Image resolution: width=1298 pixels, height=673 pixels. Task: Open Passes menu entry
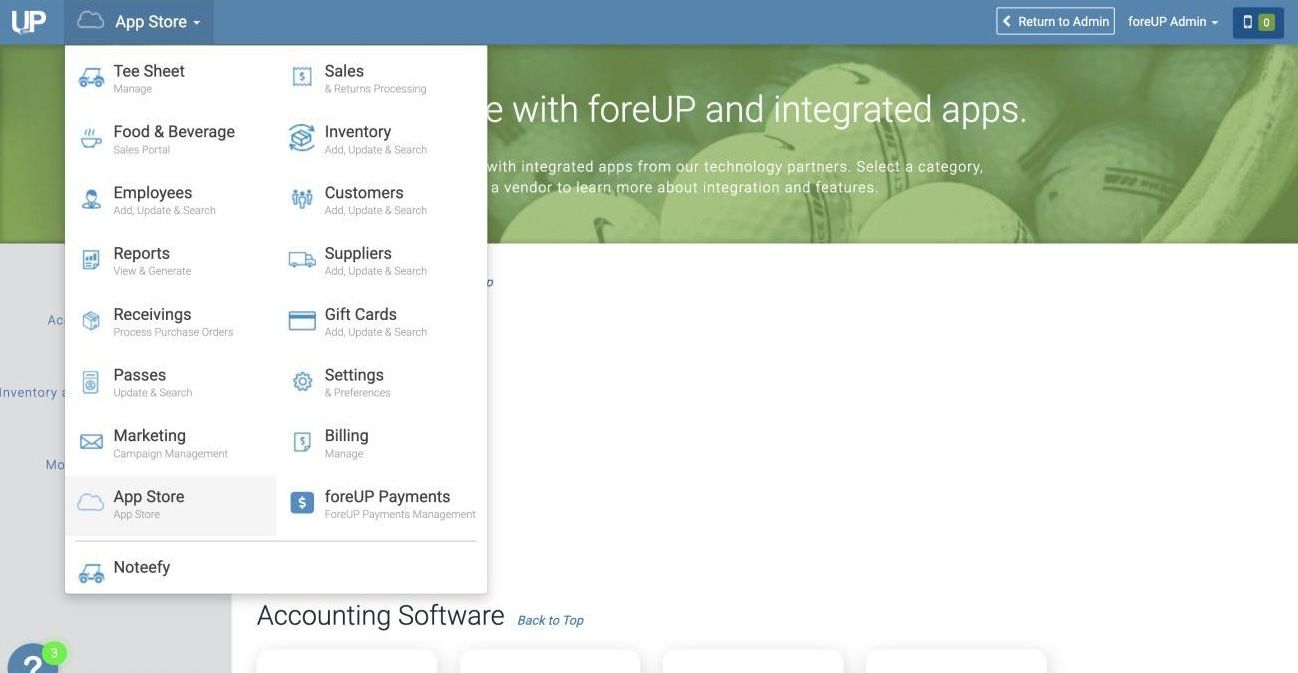click(170, 382)
